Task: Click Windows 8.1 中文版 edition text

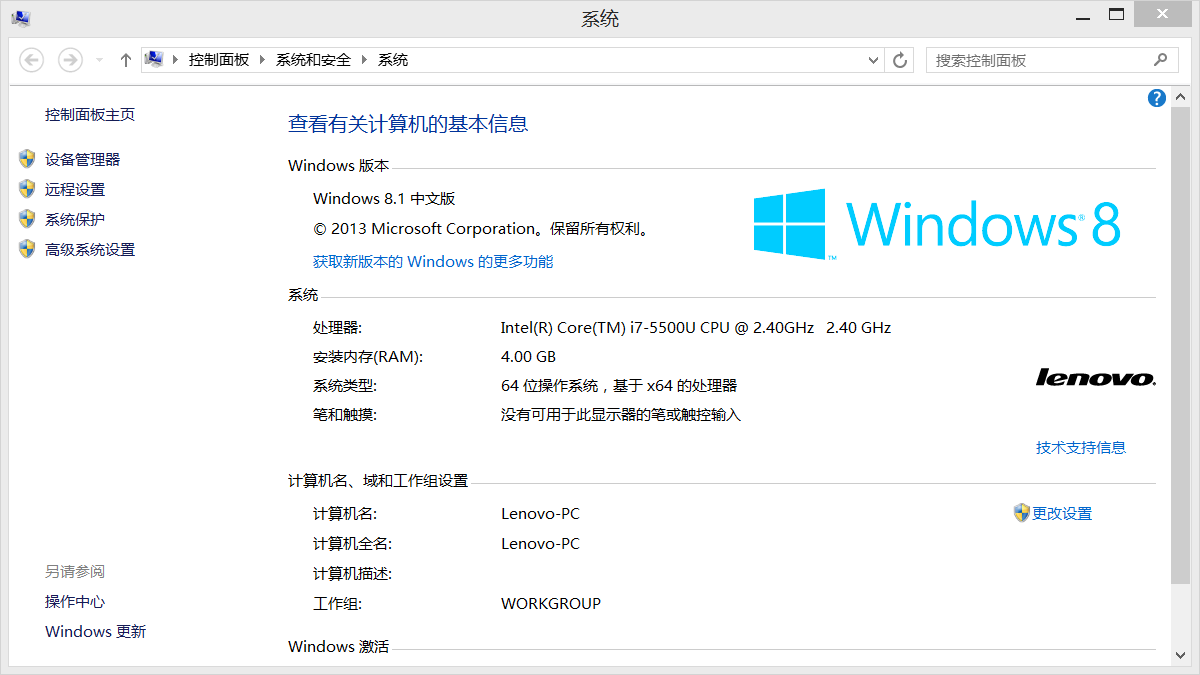Action: coord(384,199)
